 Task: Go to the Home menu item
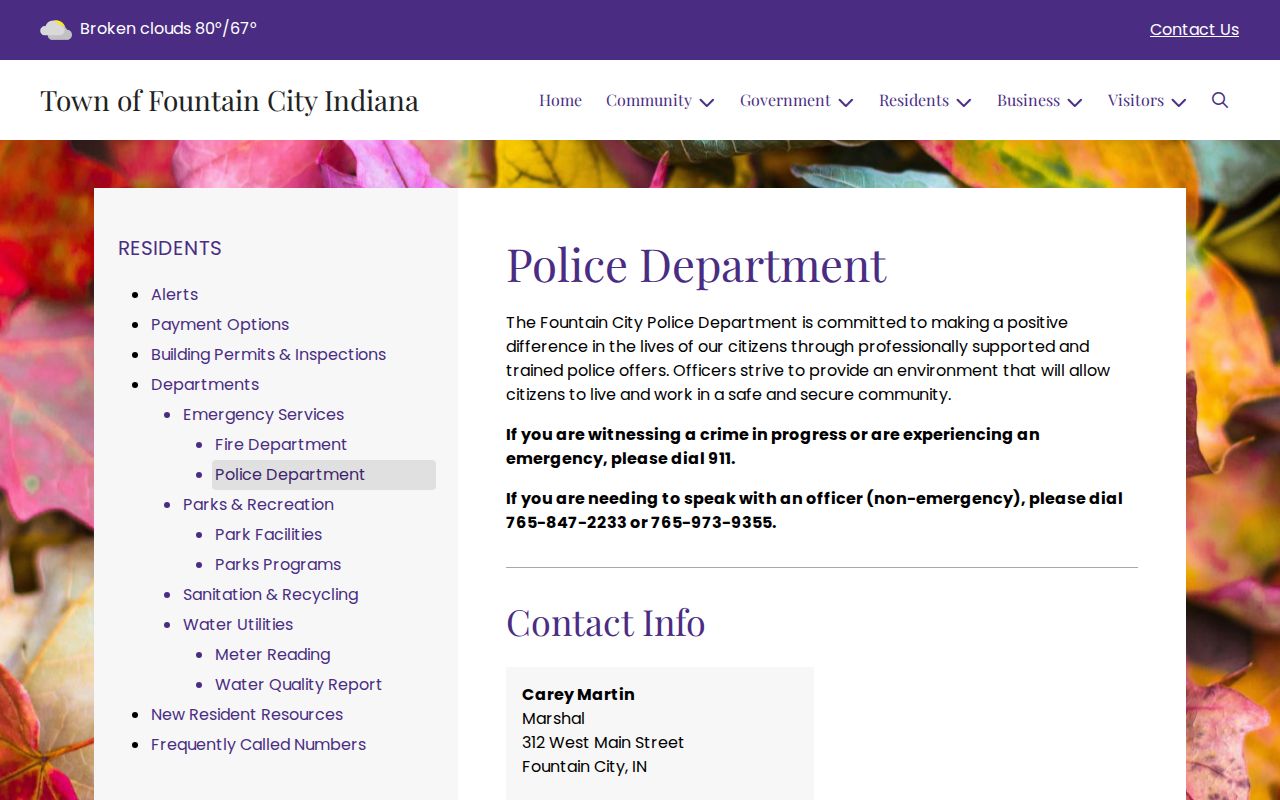pos(560,100)
